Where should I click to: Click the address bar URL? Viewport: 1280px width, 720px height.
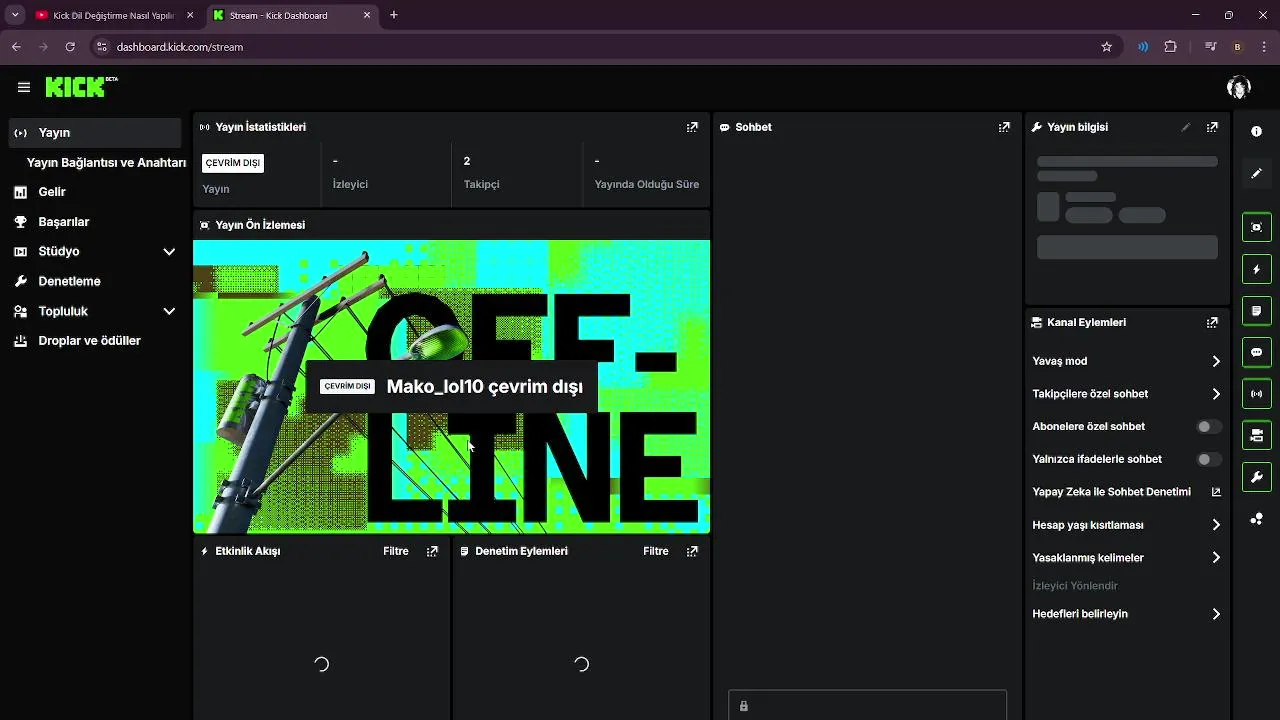[180, 47]
